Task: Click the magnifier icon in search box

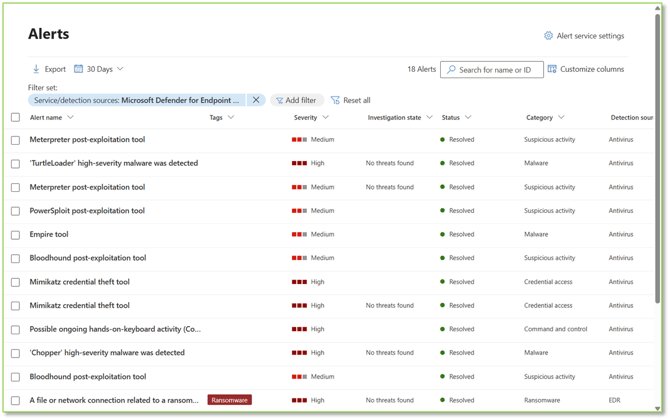Action: coord(451,70)
